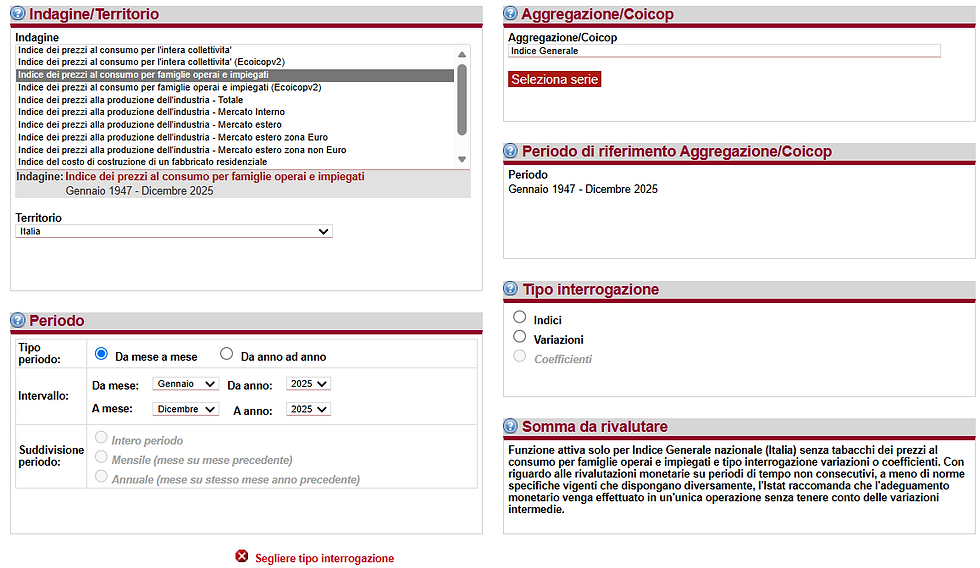This screenshot has width=980, height=568.
Task: Open help icon beside Periodo di riferimento heading
Action: 511,151
